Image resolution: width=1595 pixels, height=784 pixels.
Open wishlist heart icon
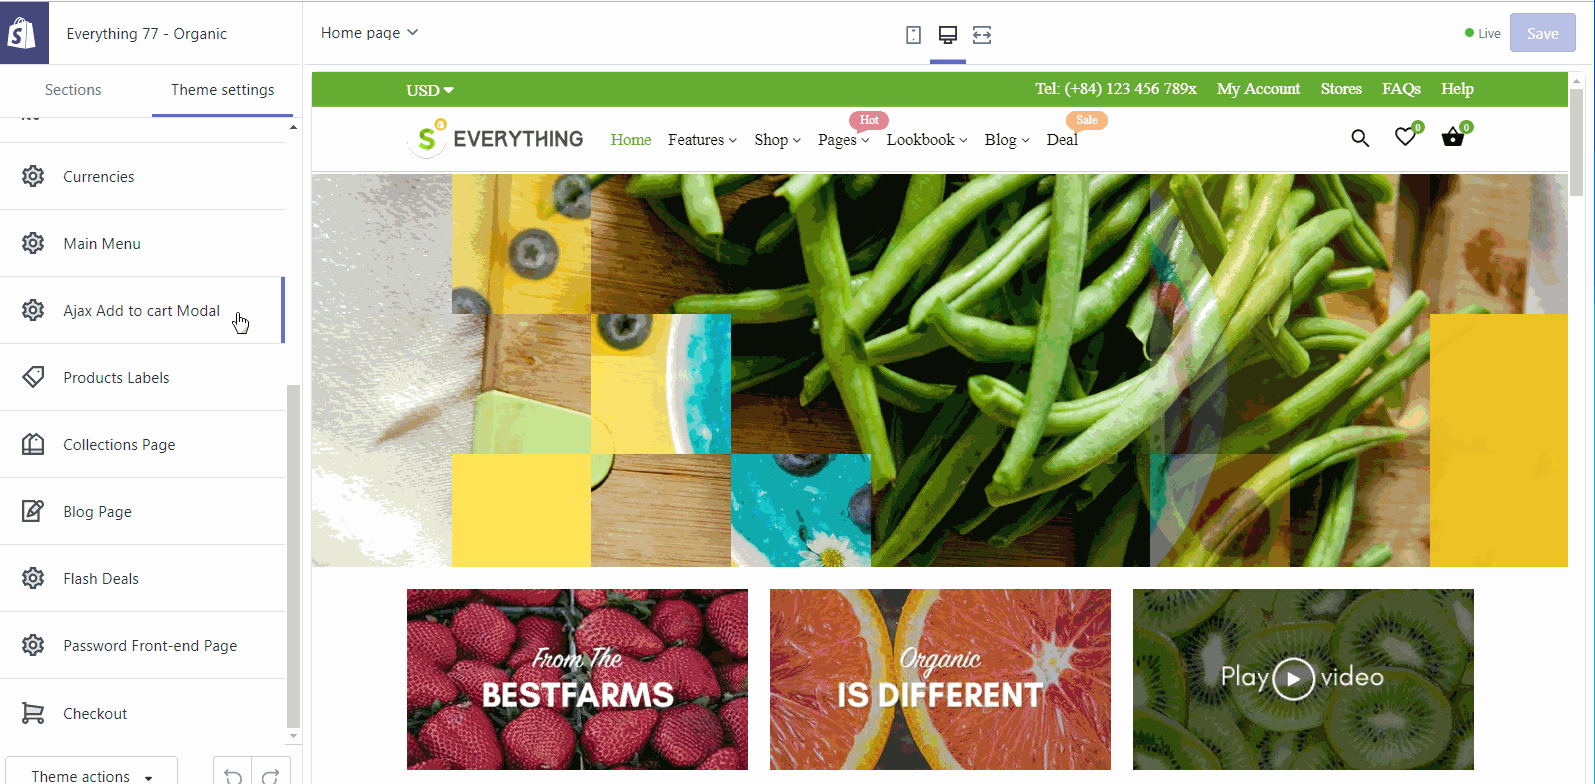[x=1406, y=137]
